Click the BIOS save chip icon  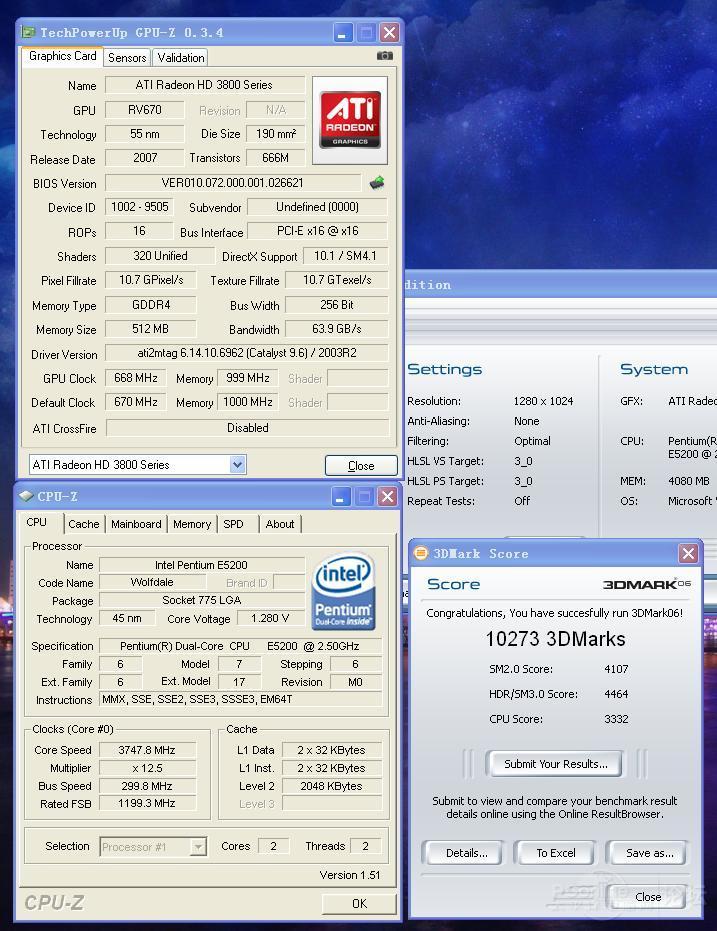[x=377, y=183]
